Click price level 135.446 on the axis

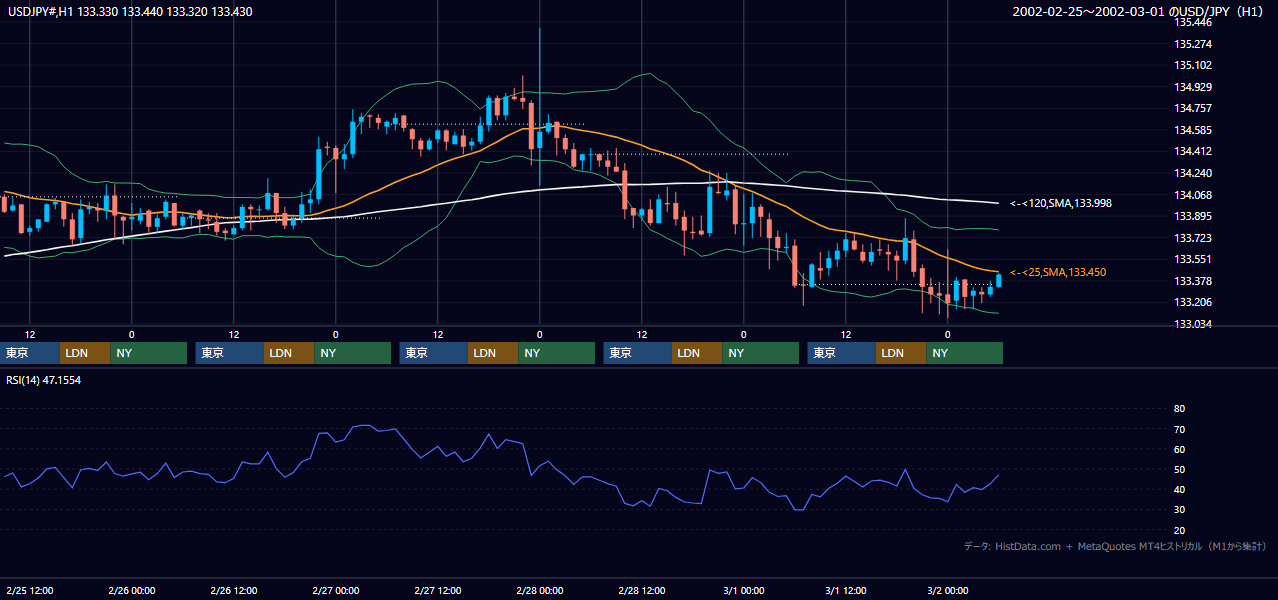[x=1192, y=22]
